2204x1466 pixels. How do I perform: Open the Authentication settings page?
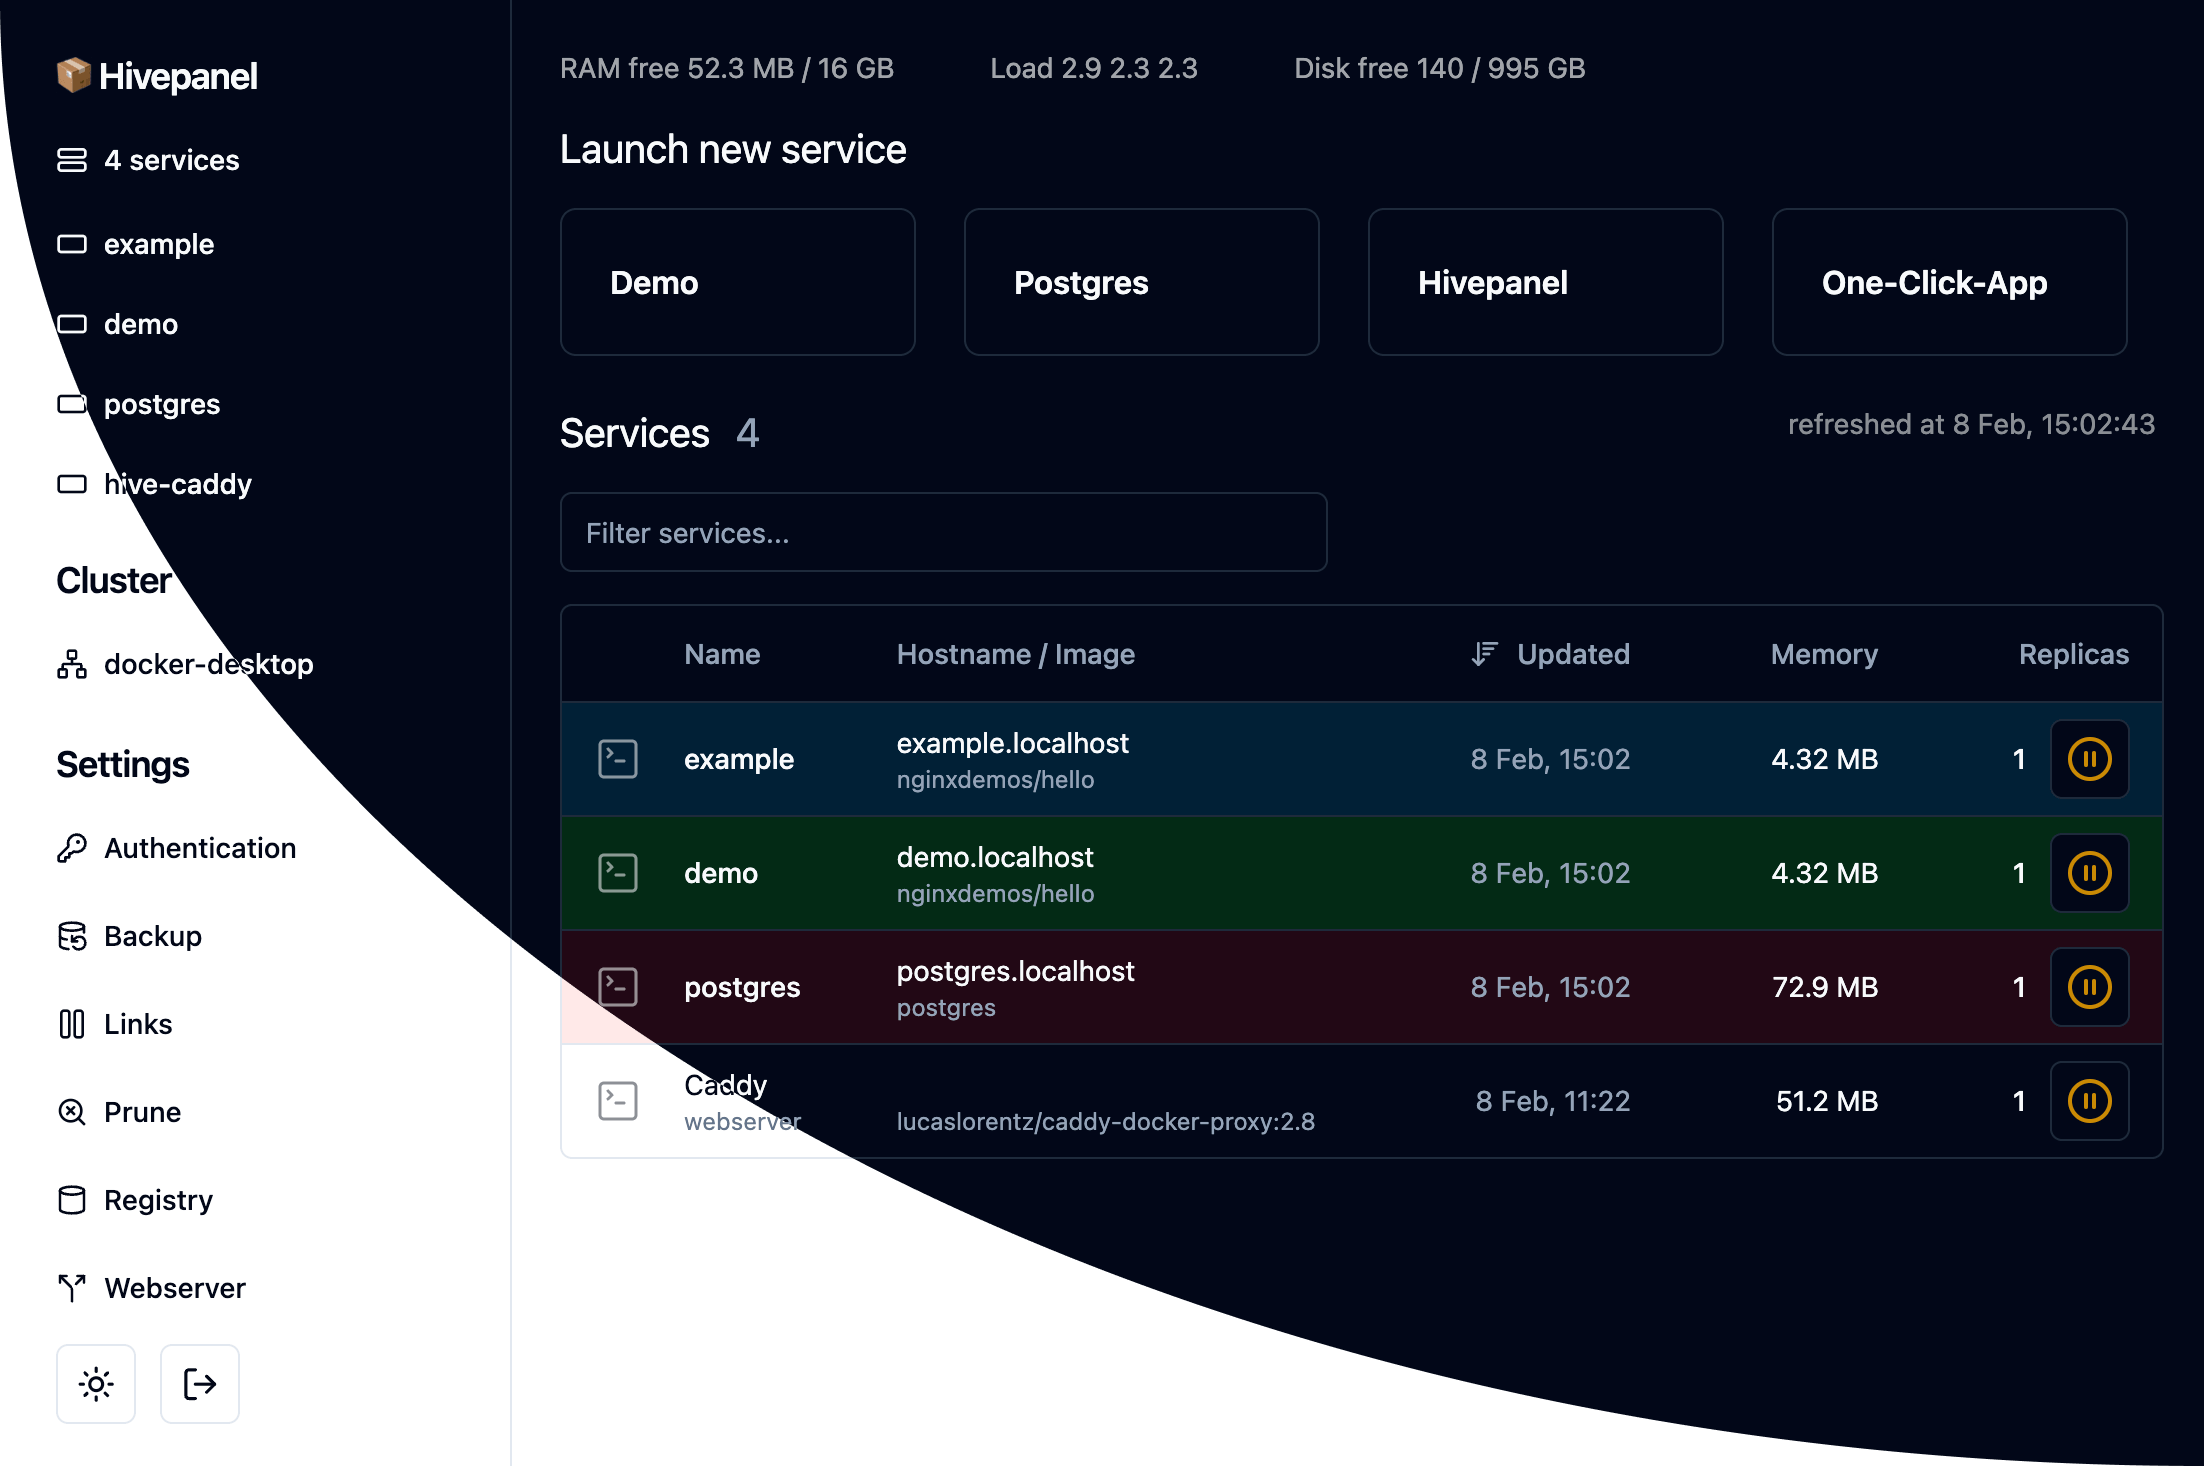click(x=200, y=848)
